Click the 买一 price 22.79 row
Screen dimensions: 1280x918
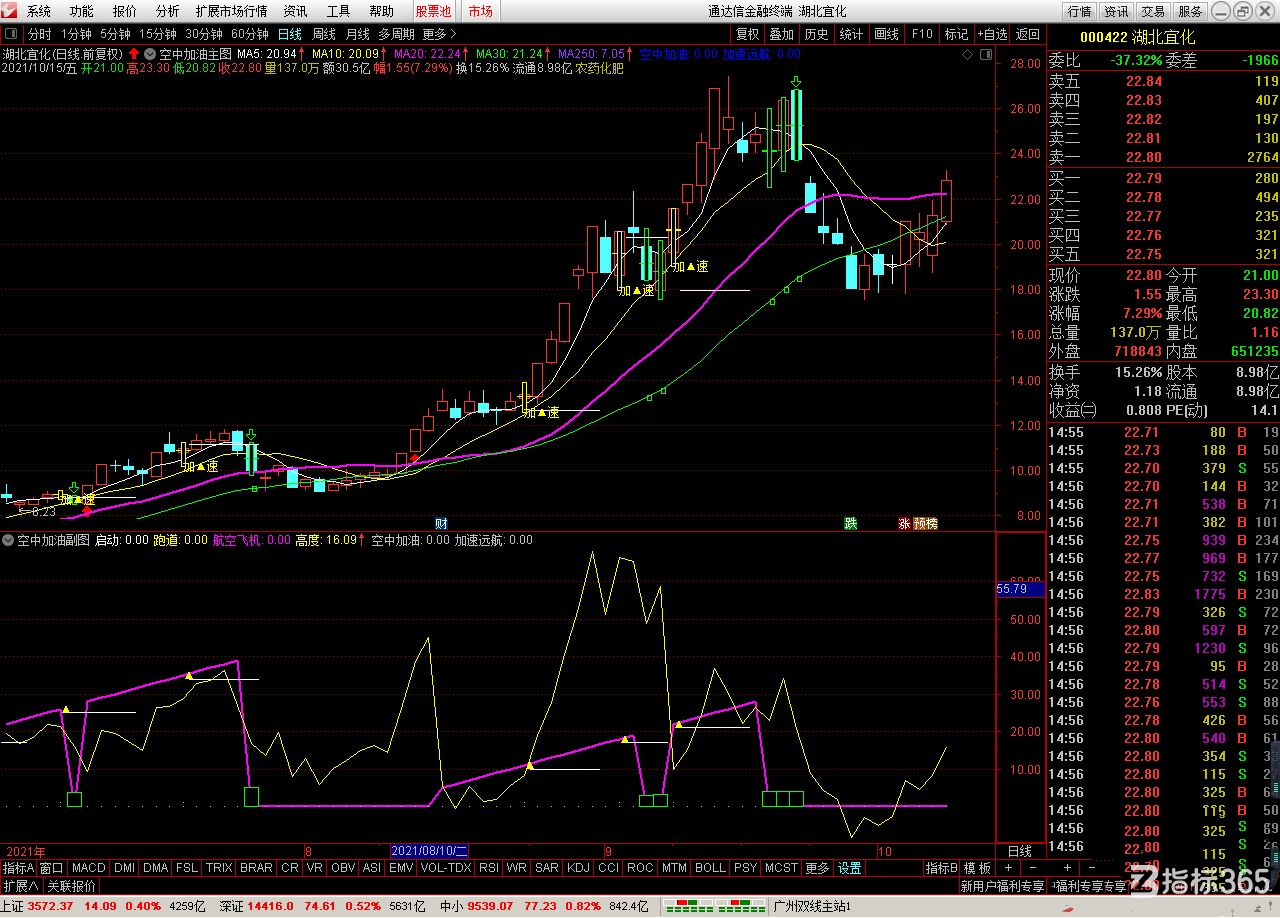[1163, 178]
